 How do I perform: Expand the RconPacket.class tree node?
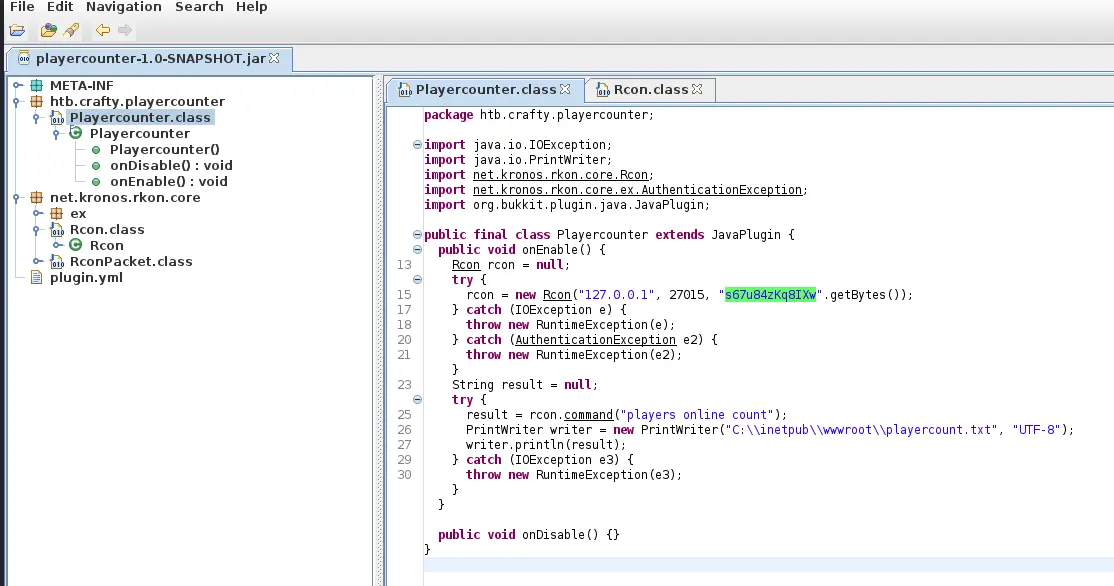37,261
